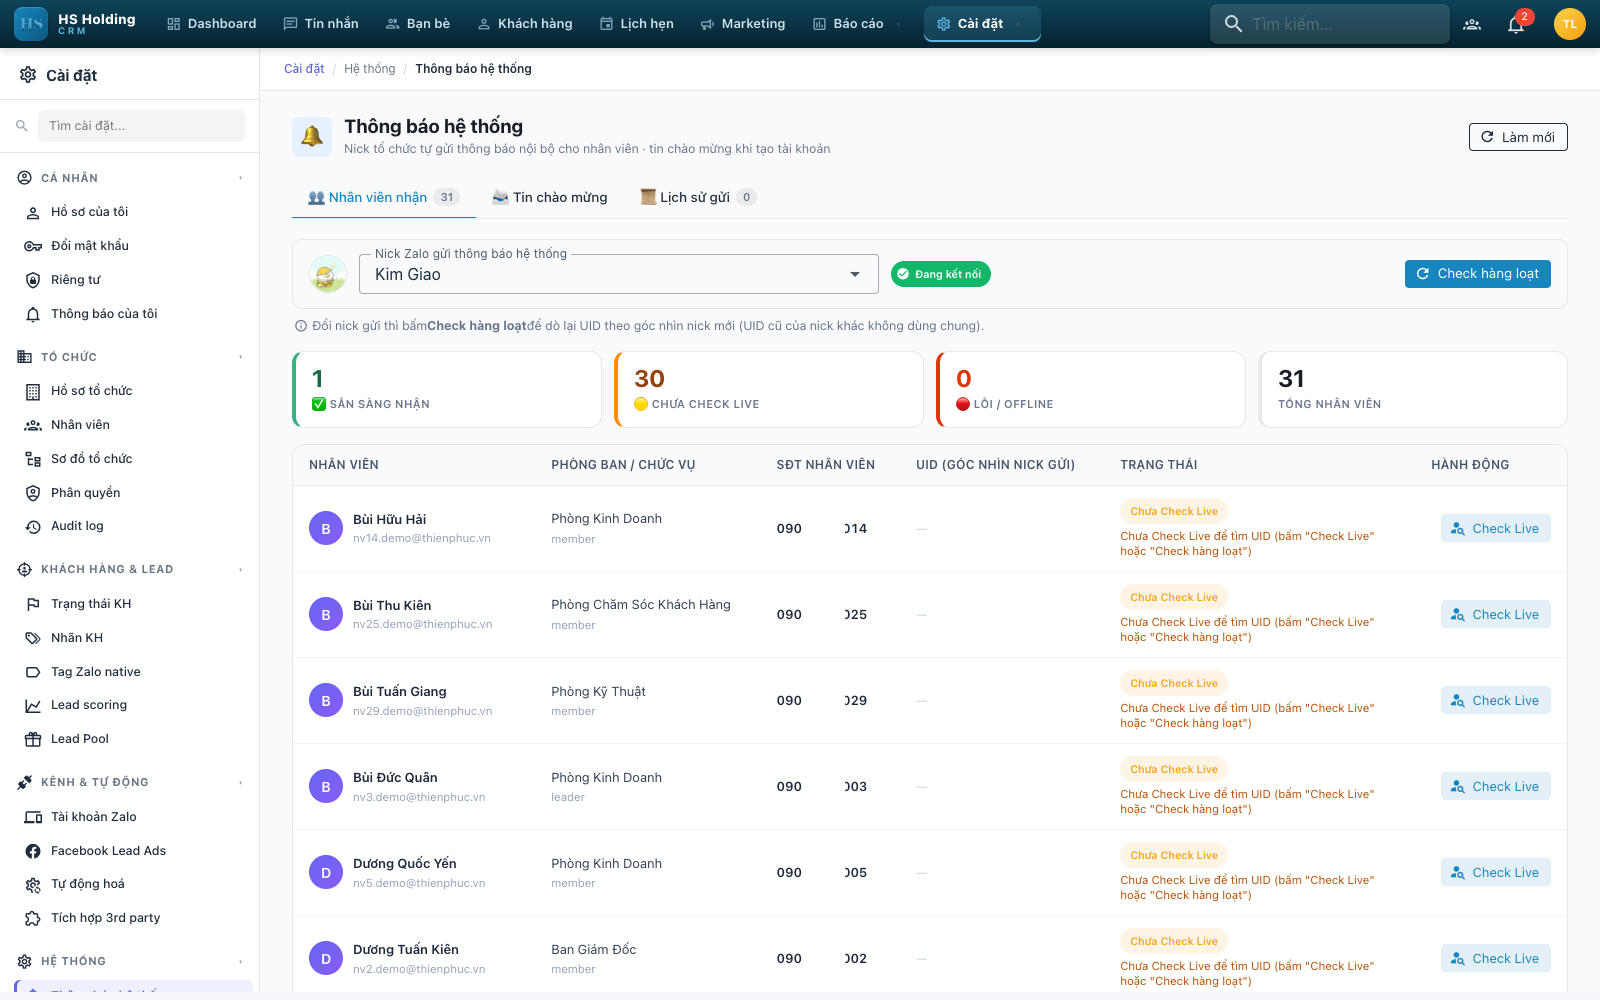1600x1000 pixels.
Task: Open Tin nhắn in top navigation
Action: [x=321, y=24]
